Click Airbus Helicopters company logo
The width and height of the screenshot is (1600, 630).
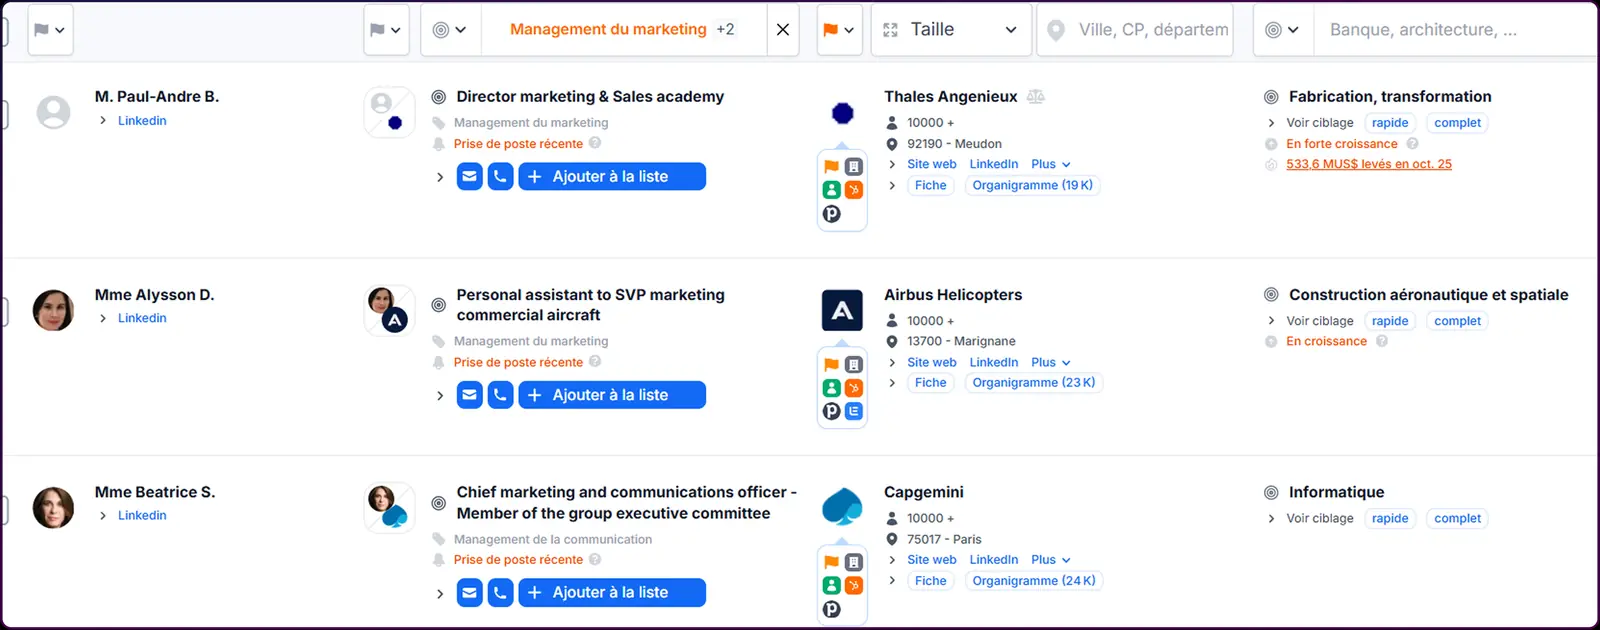pyautogui.click(x=842, y=310)
